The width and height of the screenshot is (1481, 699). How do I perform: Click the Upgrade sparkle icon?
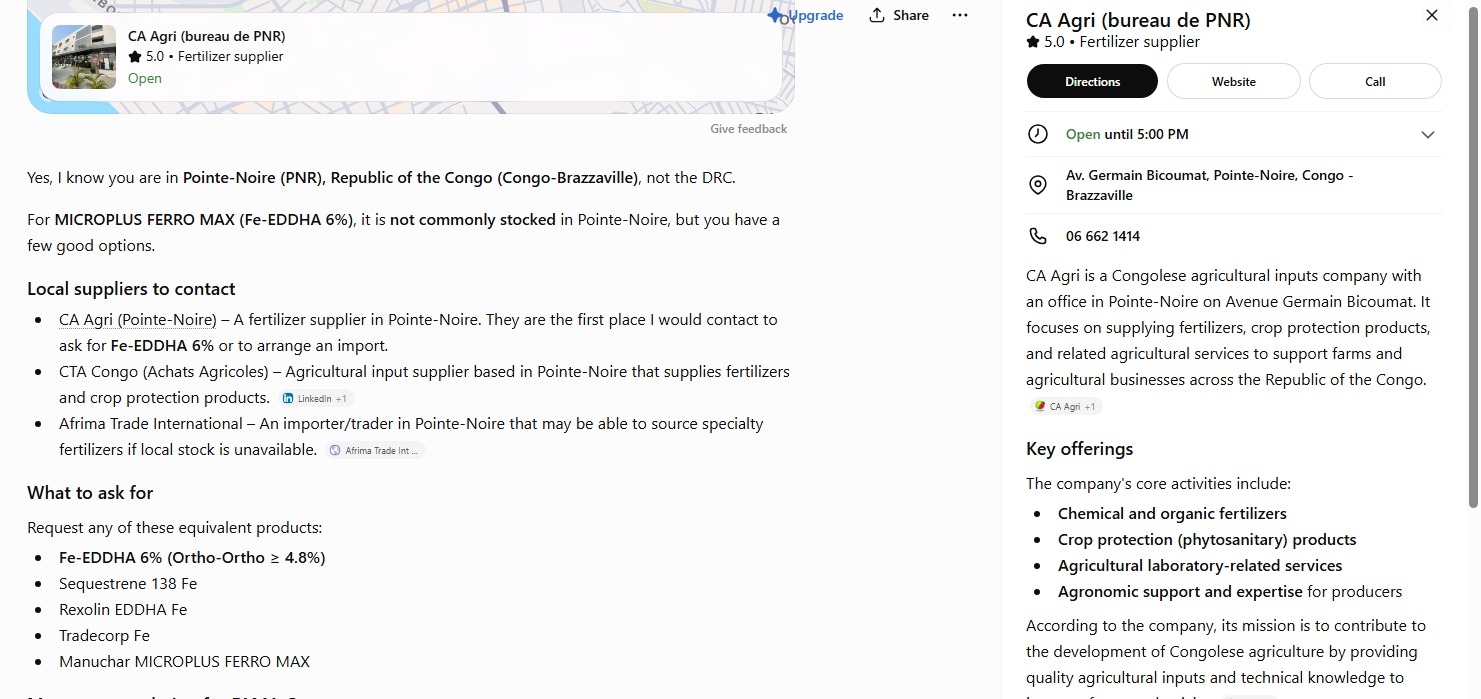[776, 15]
